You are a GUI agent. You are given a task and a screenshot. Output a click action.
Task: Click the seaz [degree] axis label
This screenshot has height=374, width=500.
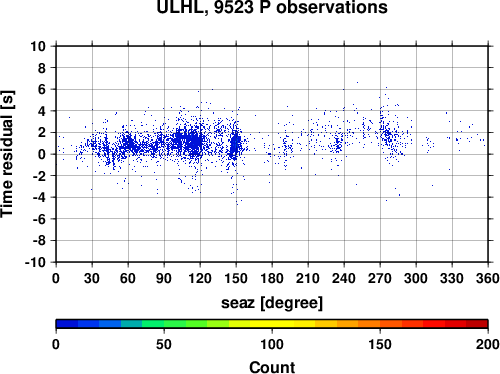pos(272,303)
